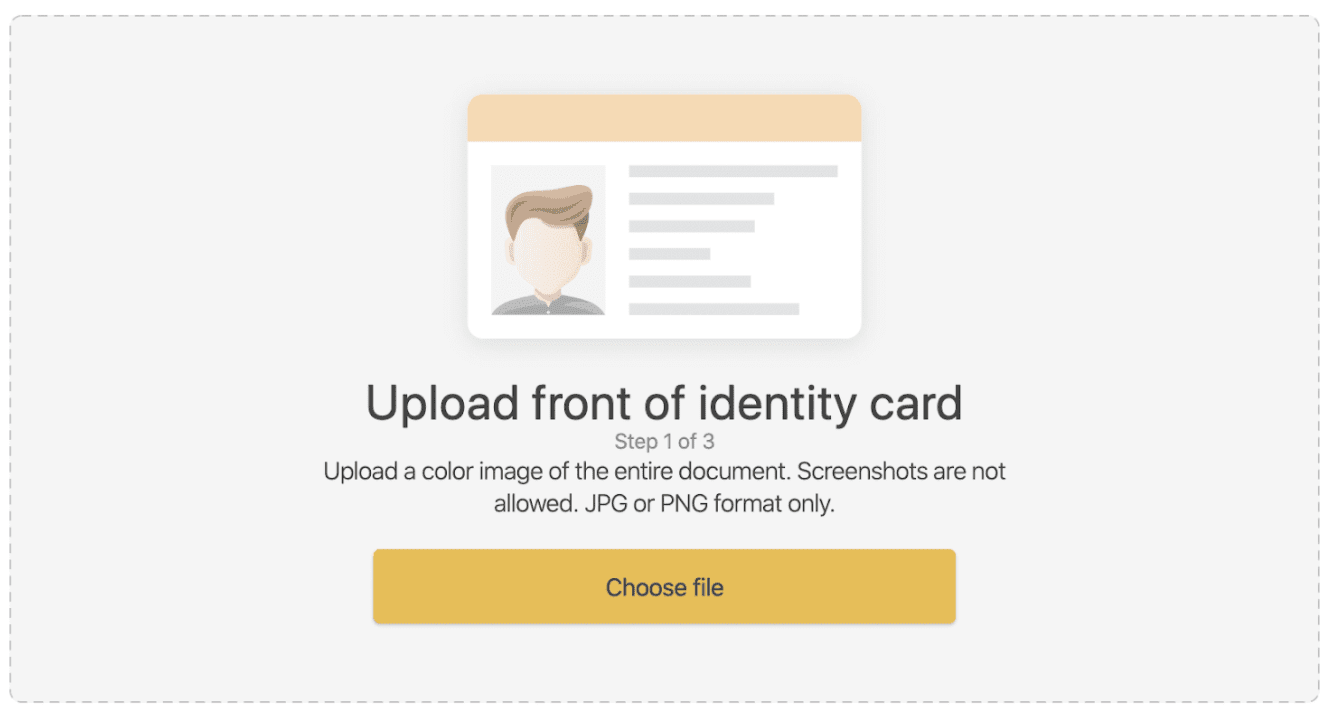The height and width of the screenshot is (716, 1332).
Task: Click the avatar's gray shirt collar
Action: pos(548,304)
